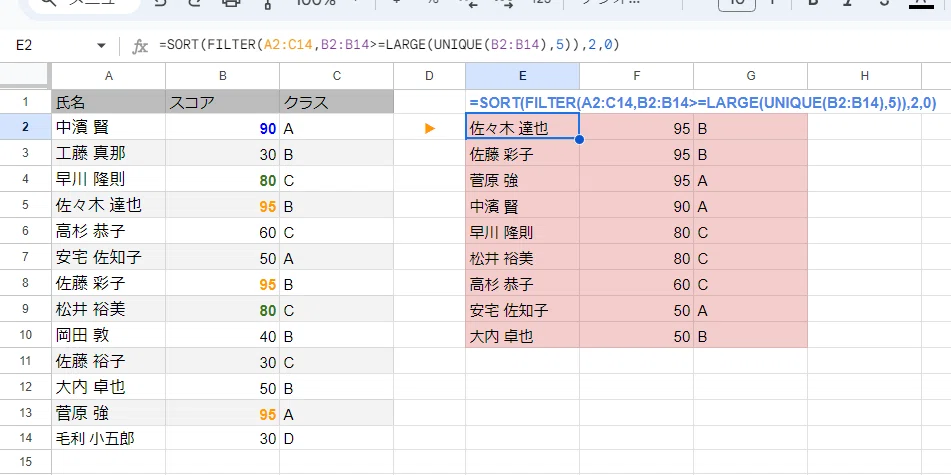
Task: Click into the formula bar text
Action: pos(388,45)
